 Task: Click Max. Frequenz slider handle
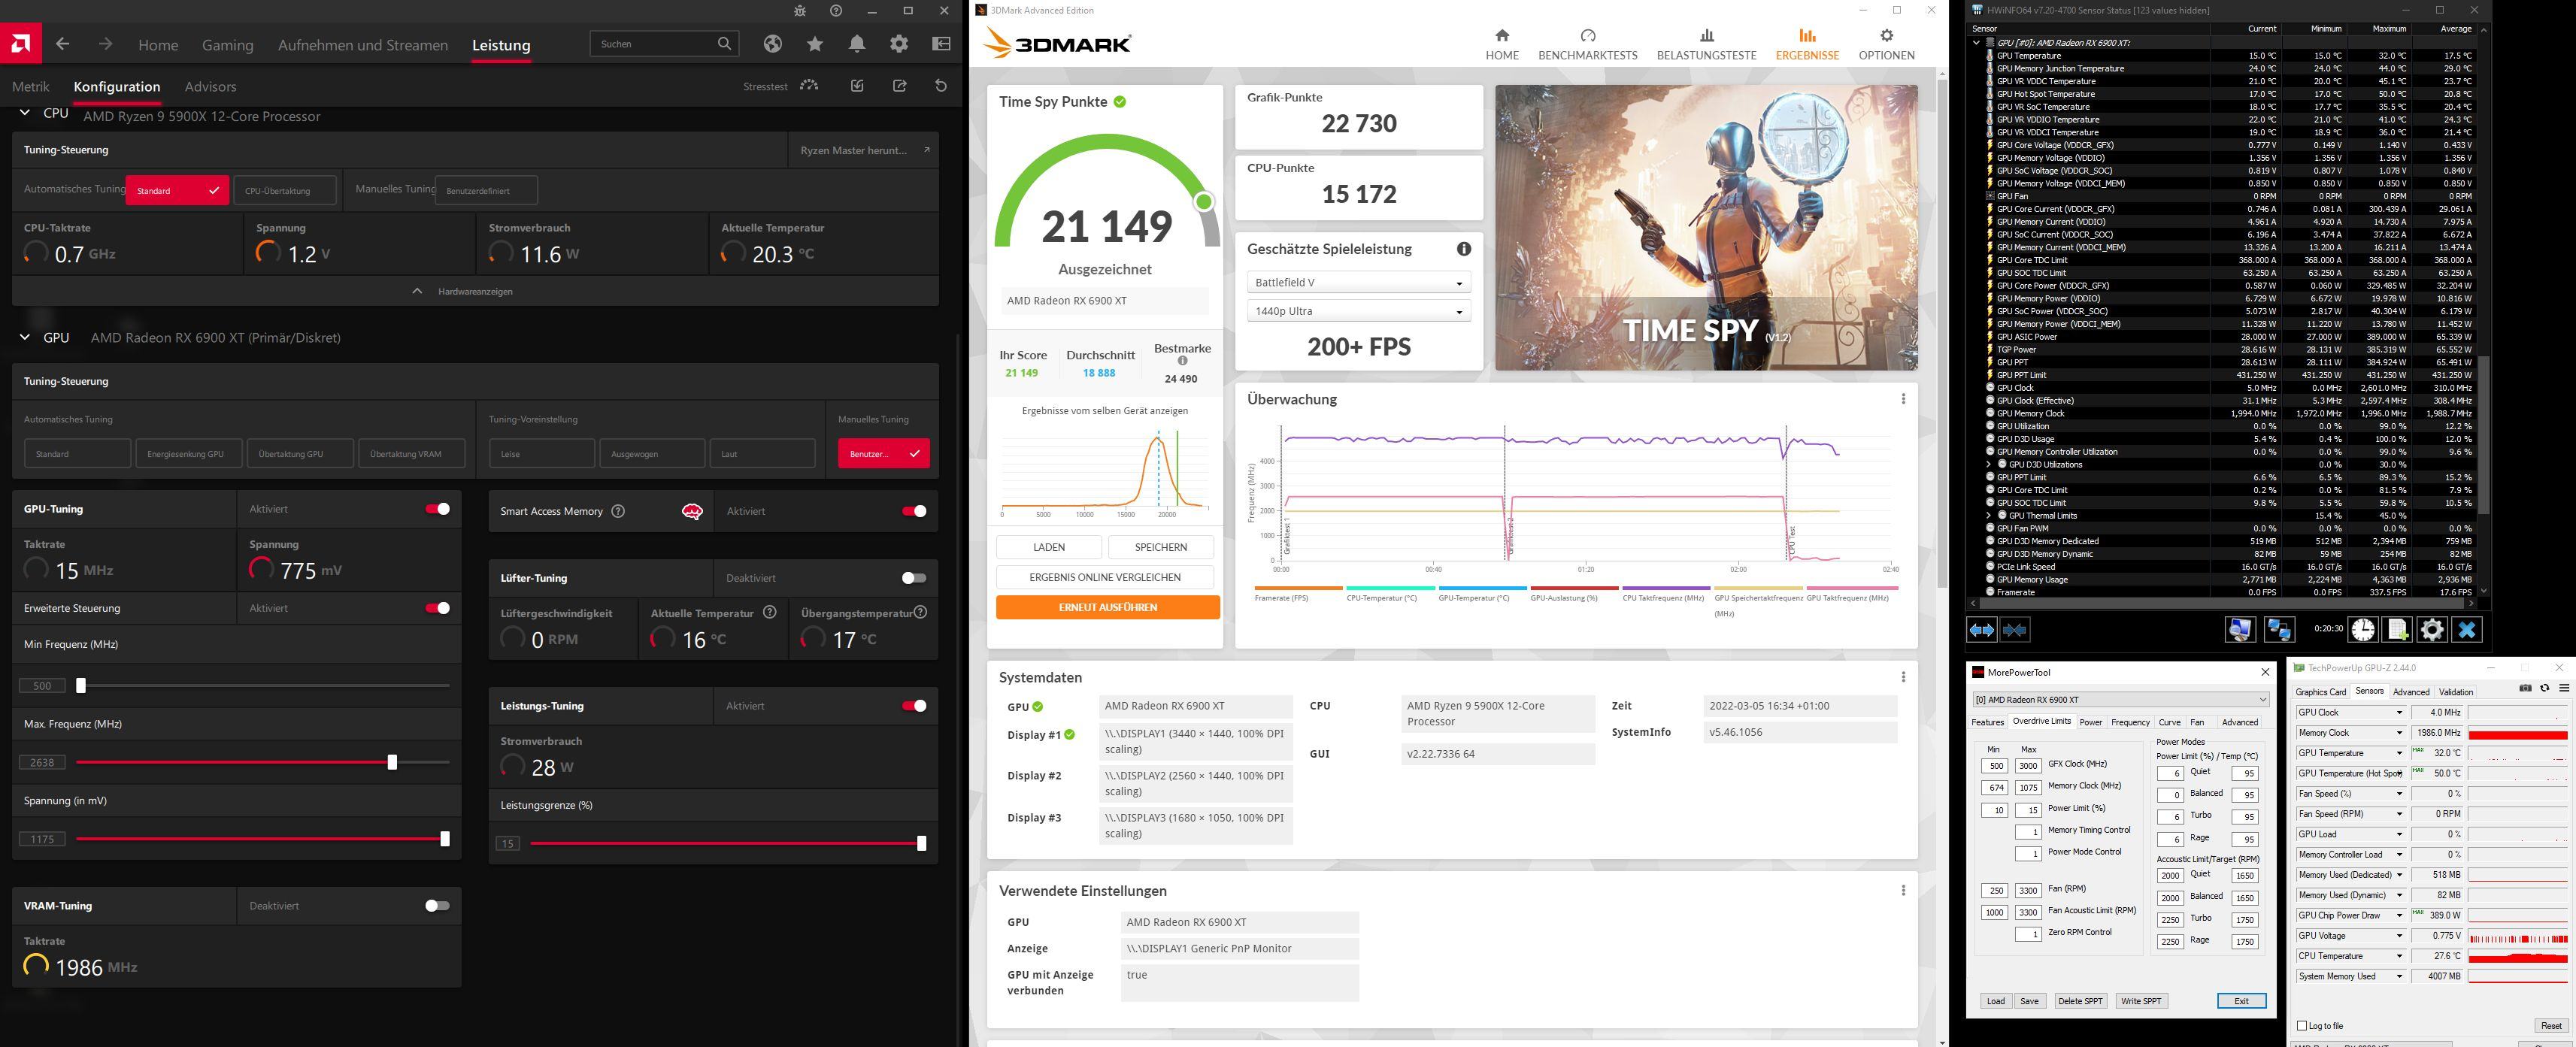coord(392,762)
